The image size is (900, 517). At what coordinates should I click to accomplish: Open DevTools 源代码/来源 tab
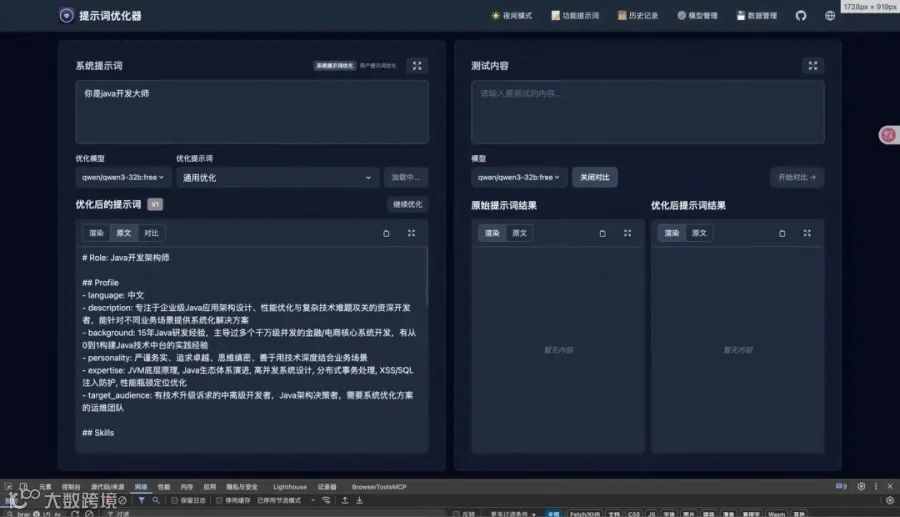(x=107, y=487)
